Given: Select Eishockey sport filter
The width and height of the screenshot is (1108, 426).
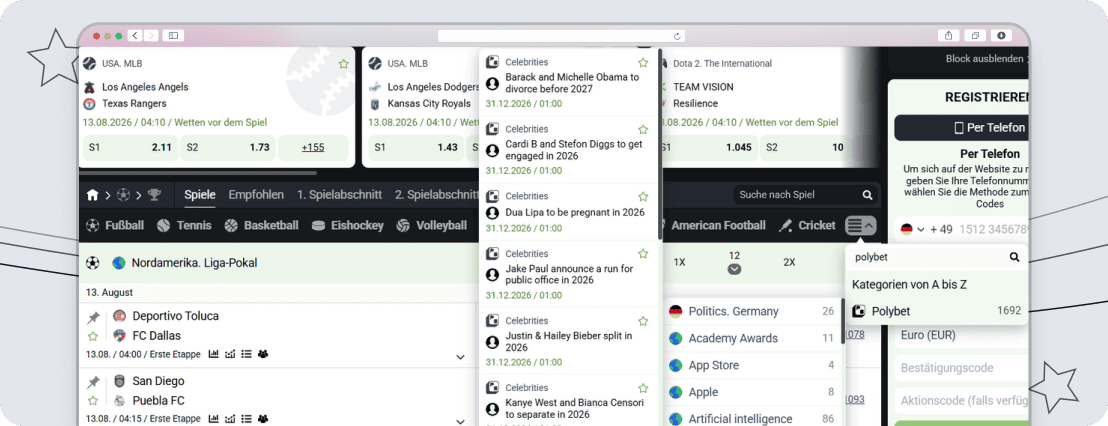Looking at the screenshot, I should (348, 225).
